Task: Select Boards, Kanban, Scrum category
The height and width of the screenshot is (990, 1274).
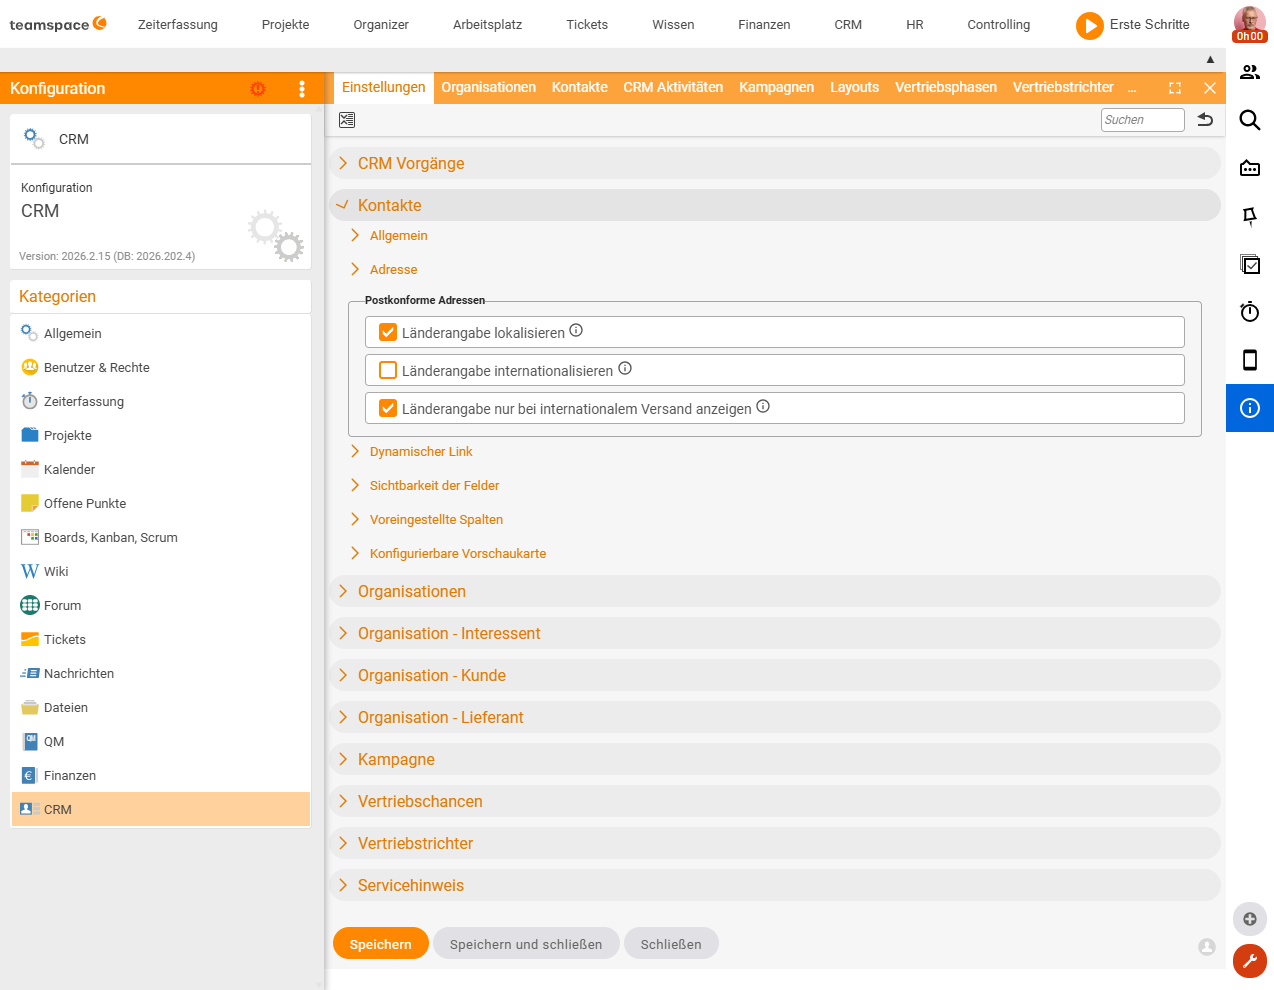Action: tap(161, 538)
